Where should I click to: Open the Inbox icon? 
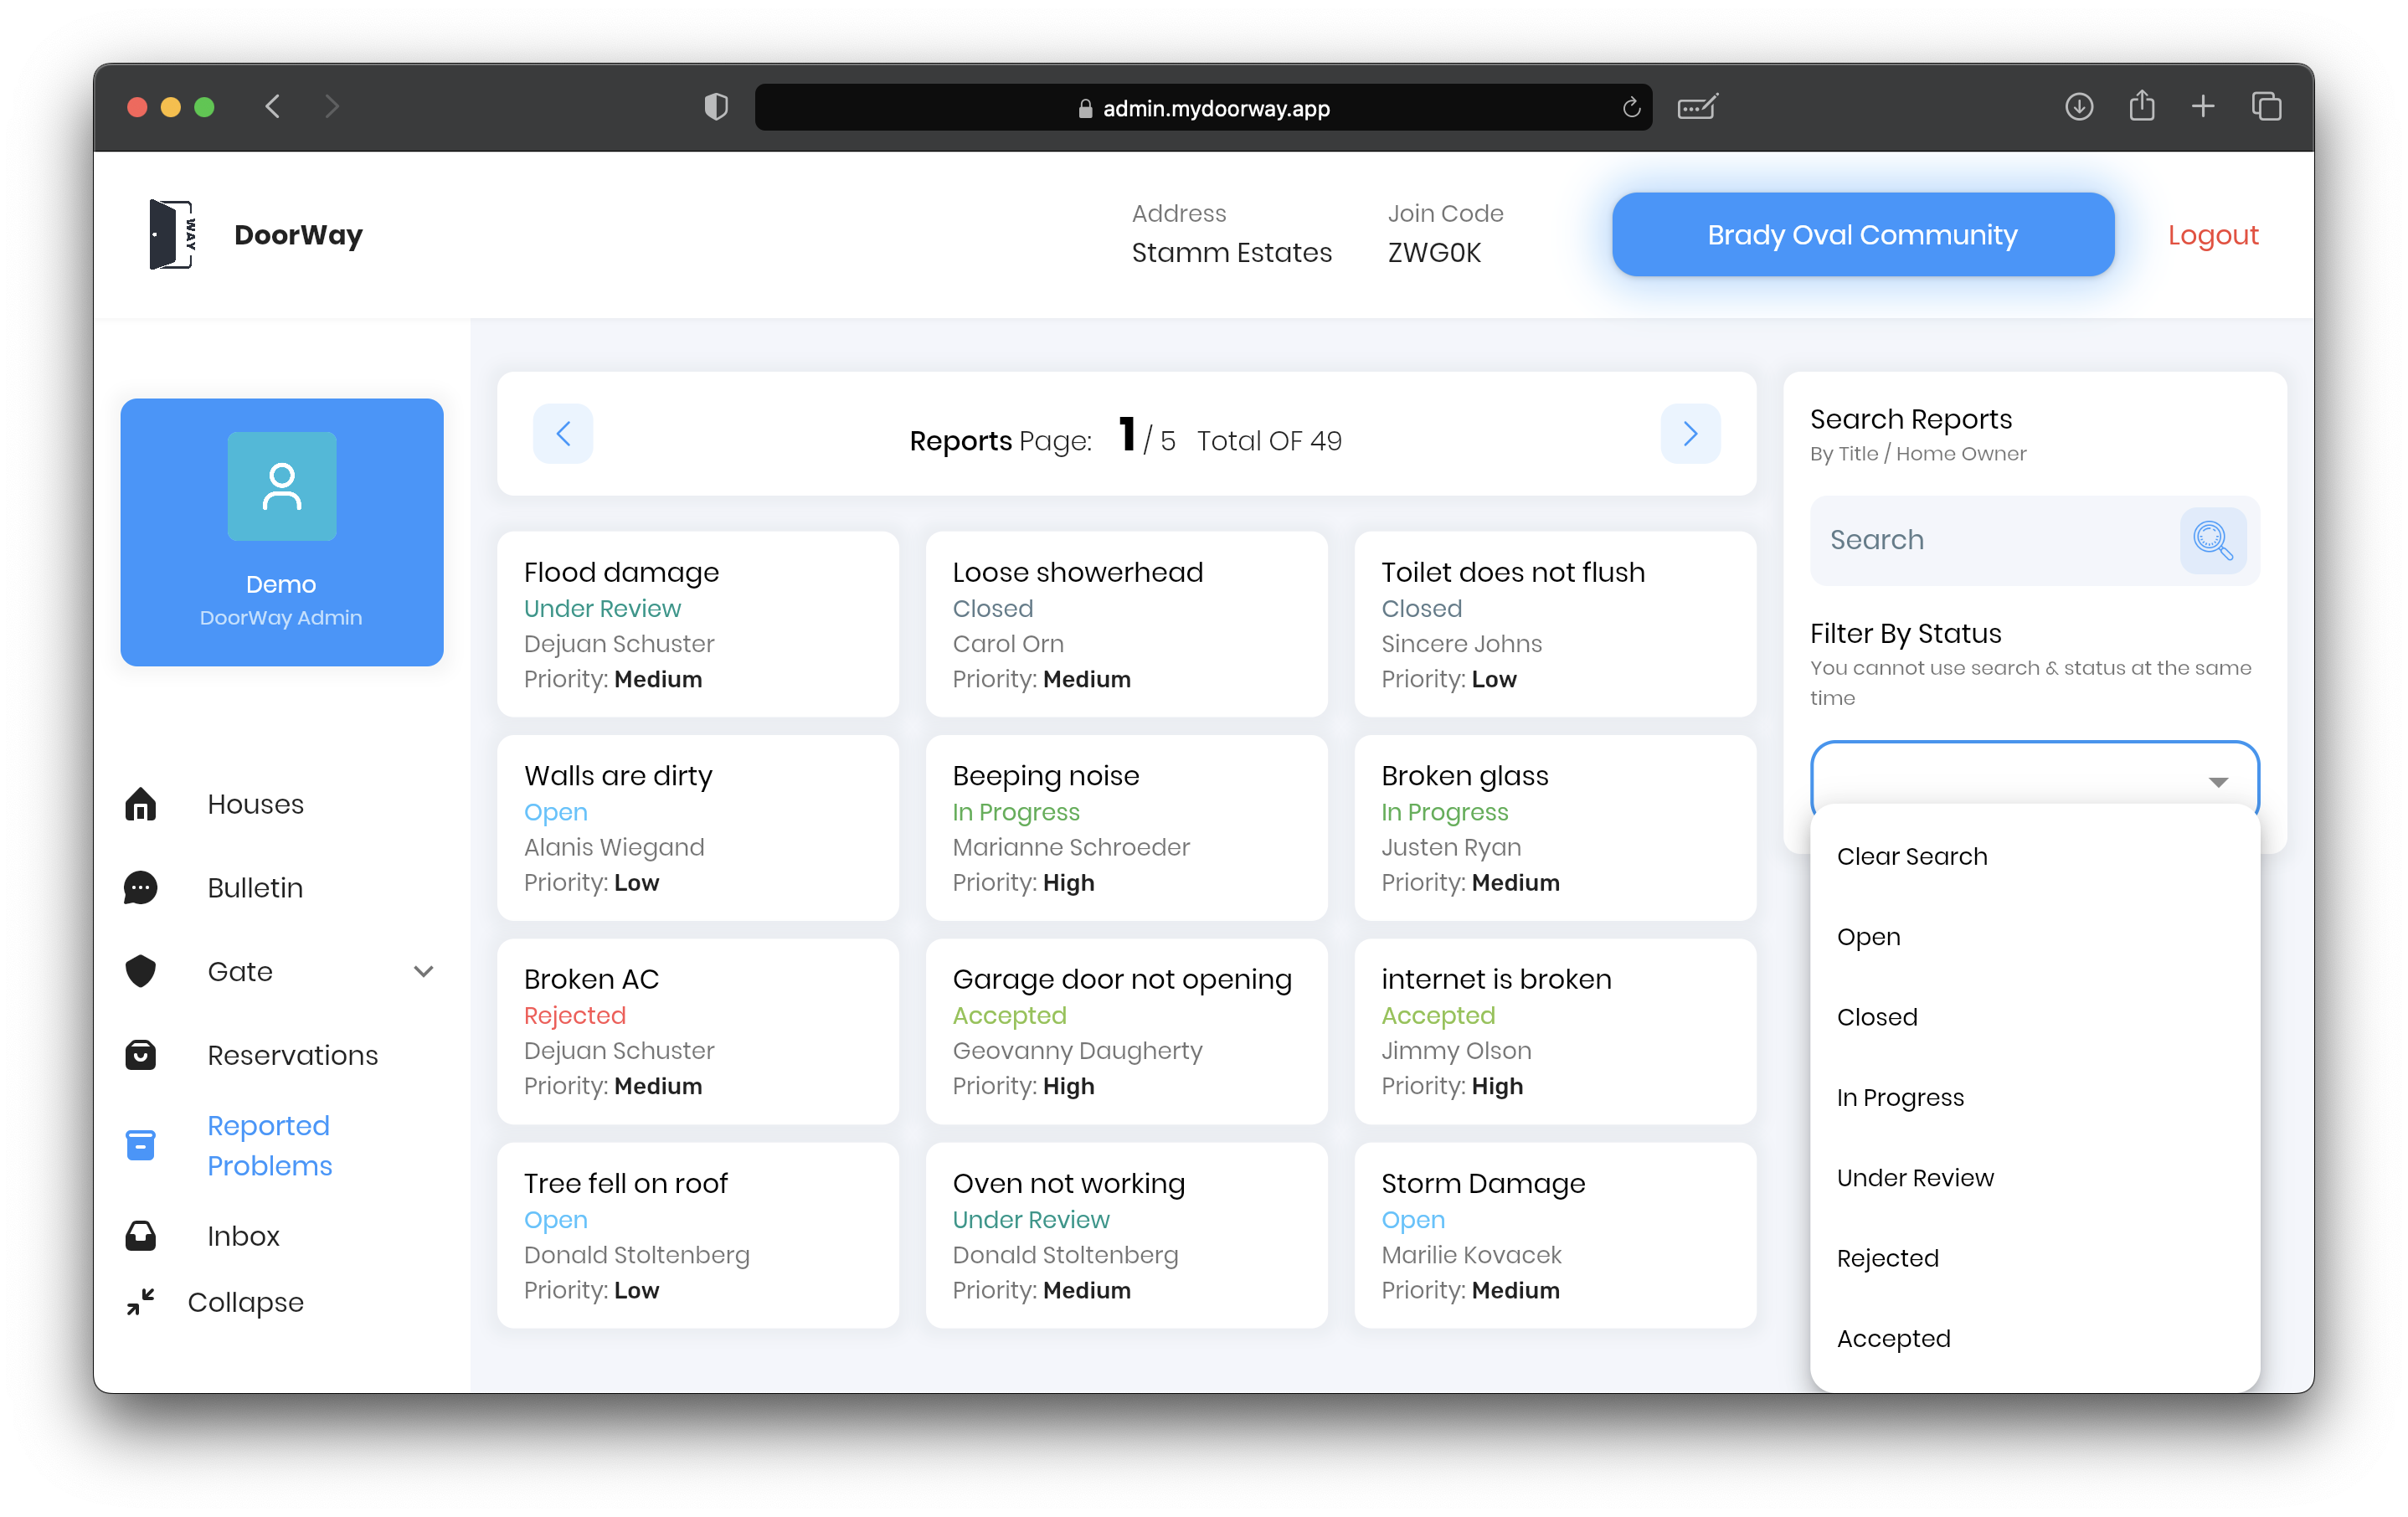[x=141, y=1235]
